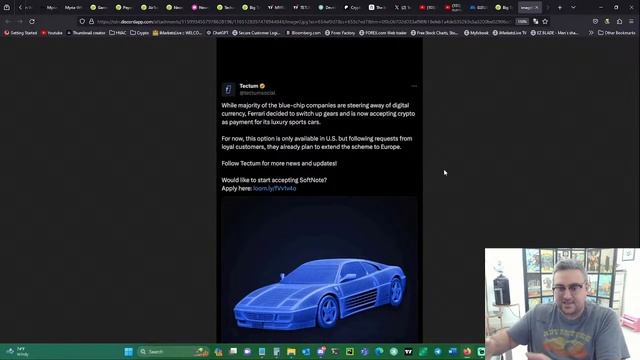Expand the list all tabs dropdown
The height and width of the screenshot is (360, 640).
click(573, 7)
